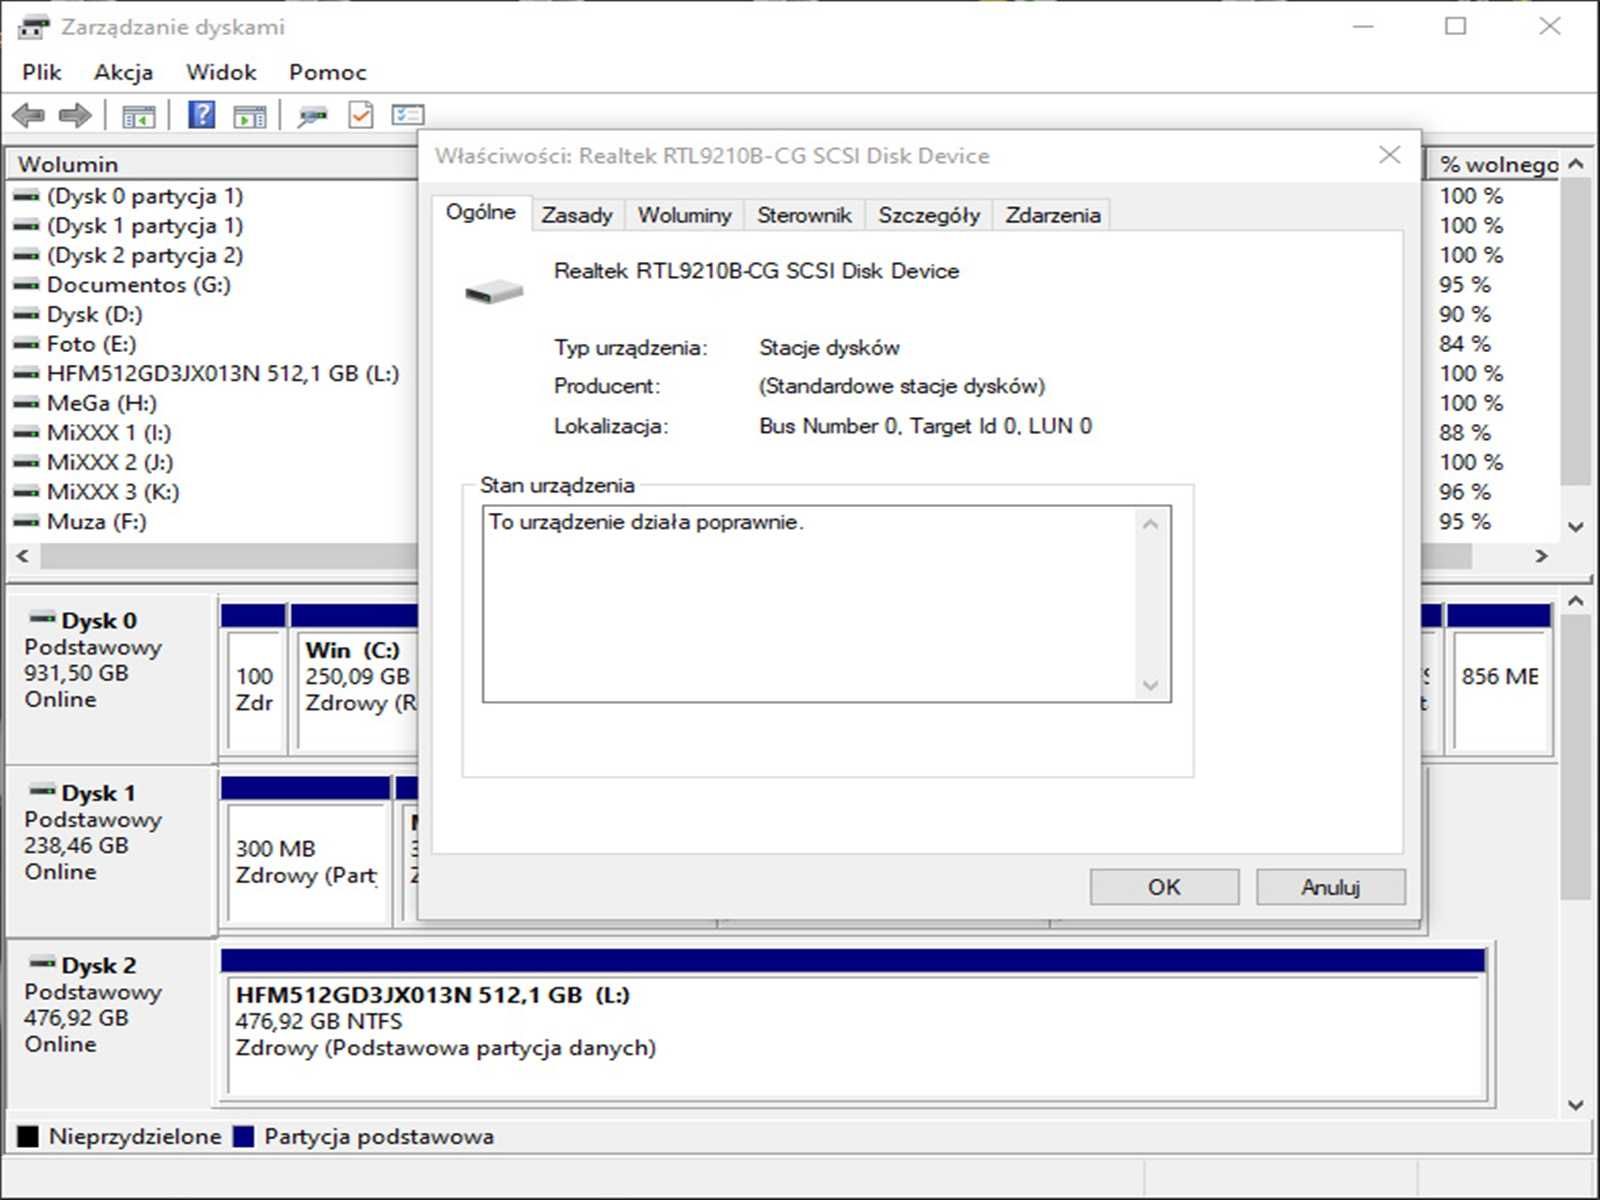The width and height of the screenshot is (1600, 1200).
Task: Select the 856 MB partition on Dysk 0
Action: pyautogui.click(x=1498, y=678)
